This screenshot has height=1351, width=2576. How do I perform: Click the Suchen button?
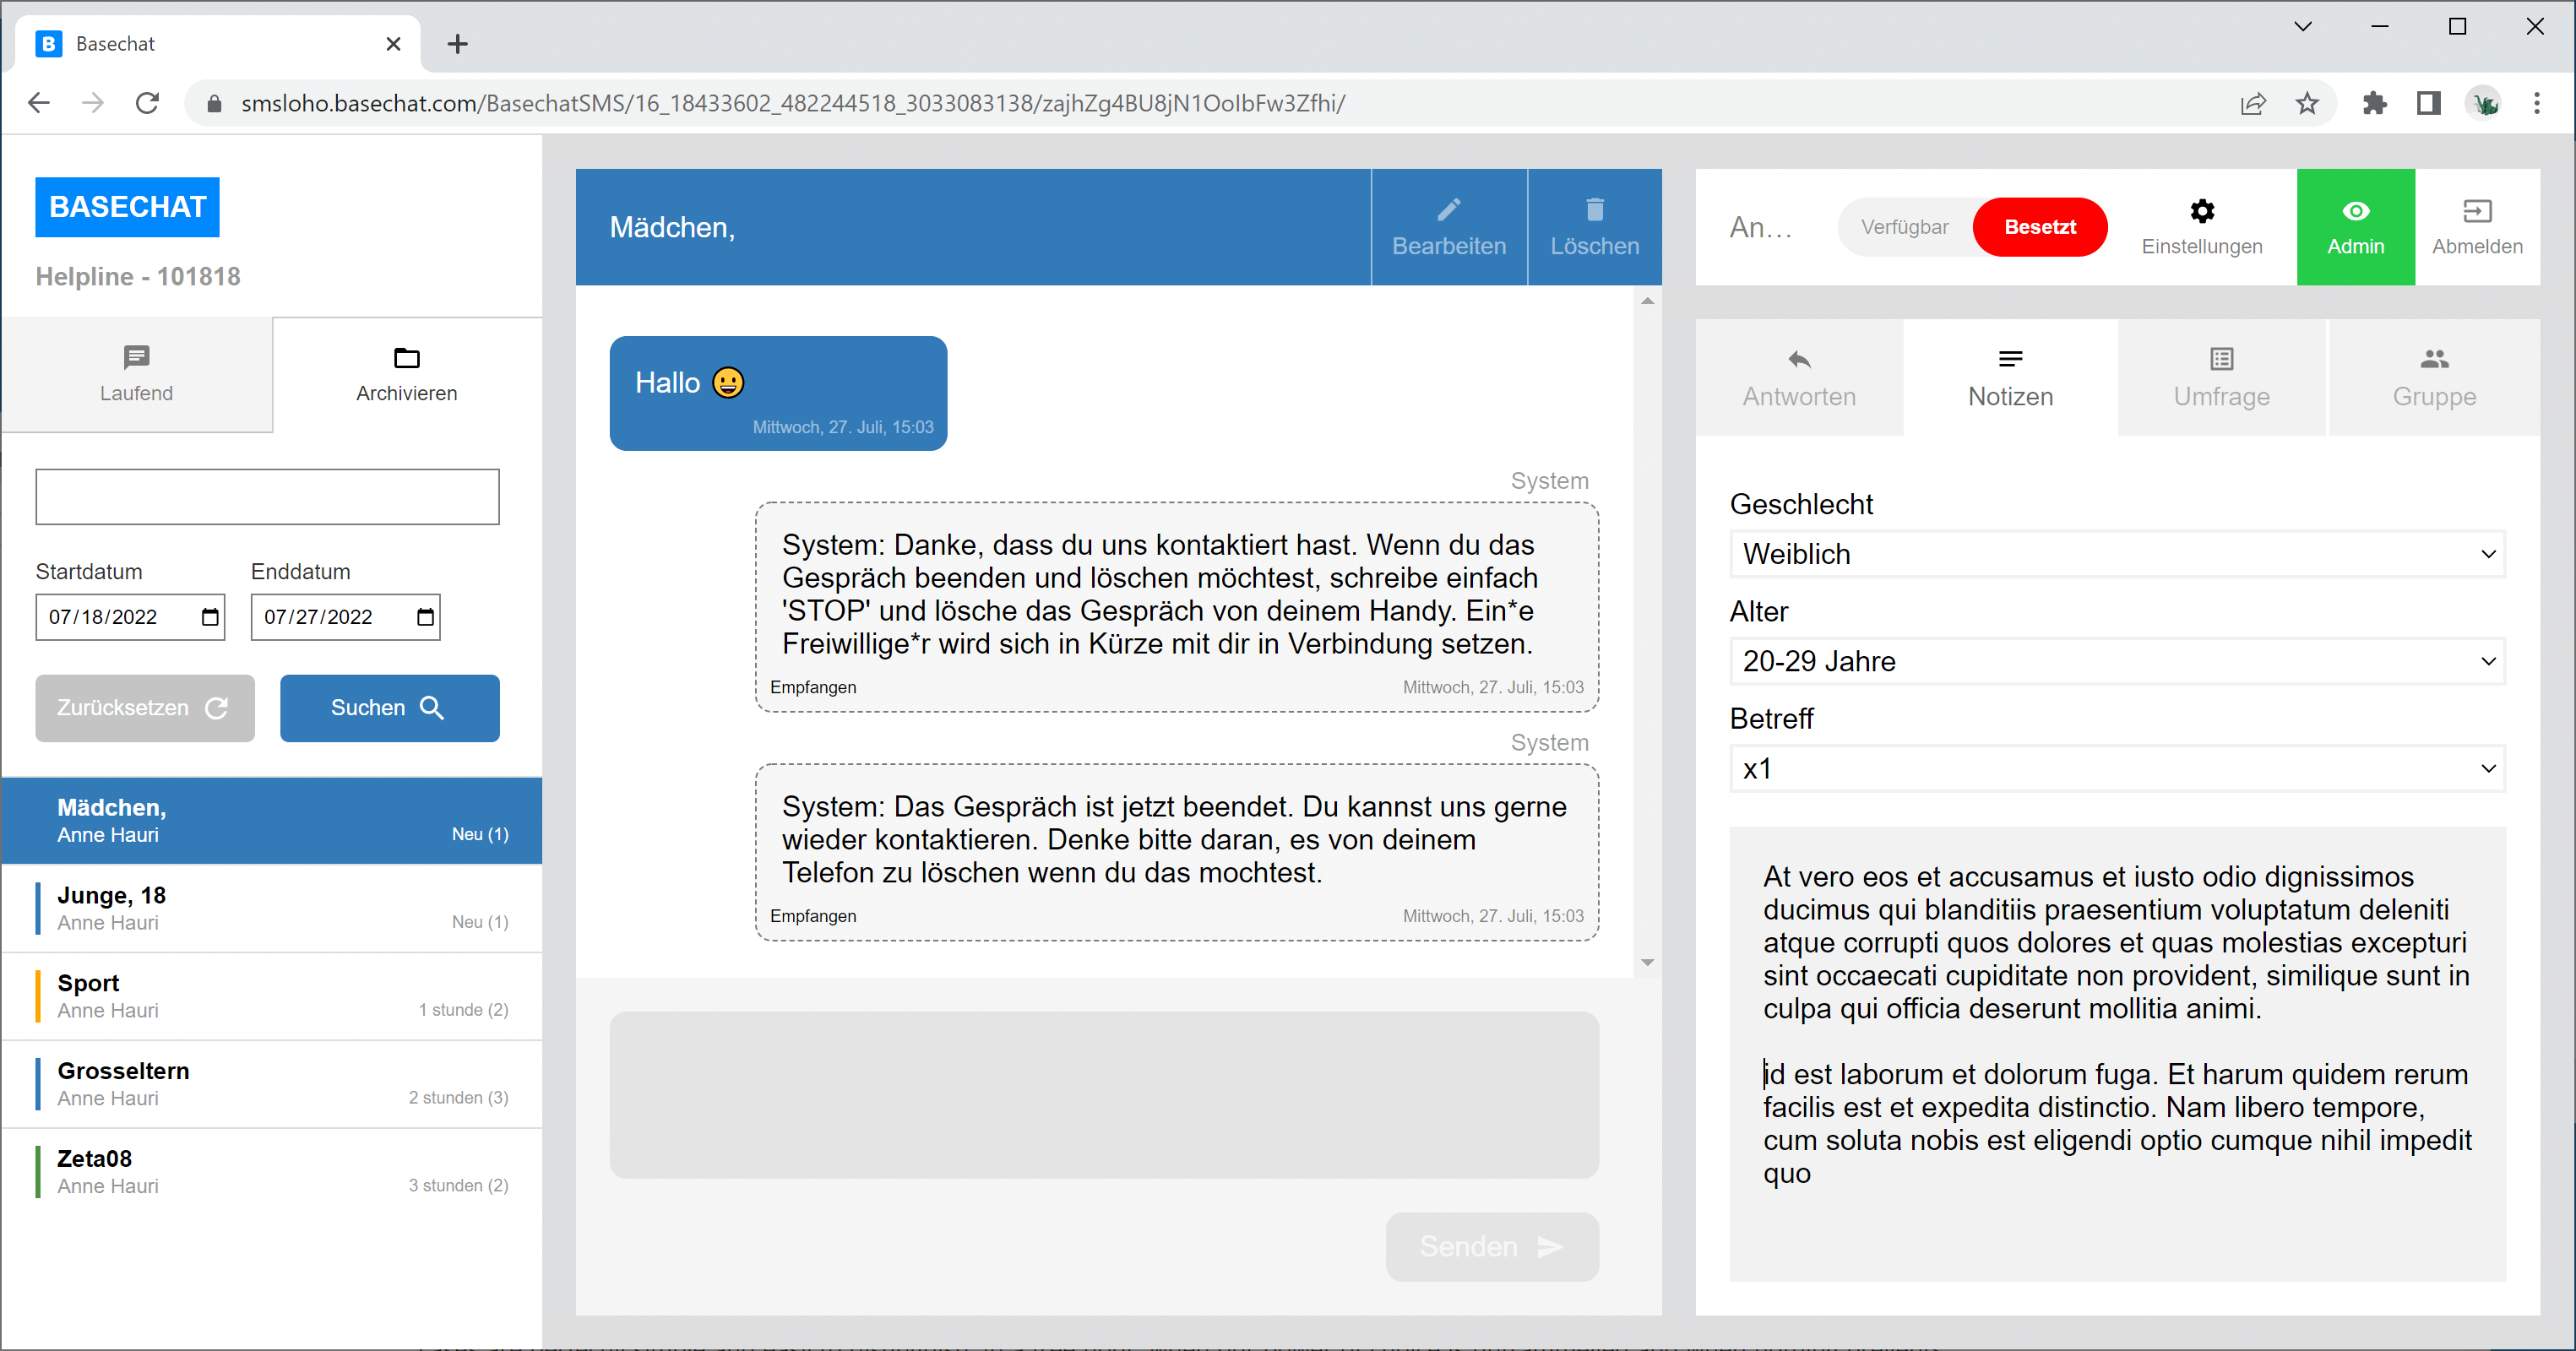pos(389,708)
